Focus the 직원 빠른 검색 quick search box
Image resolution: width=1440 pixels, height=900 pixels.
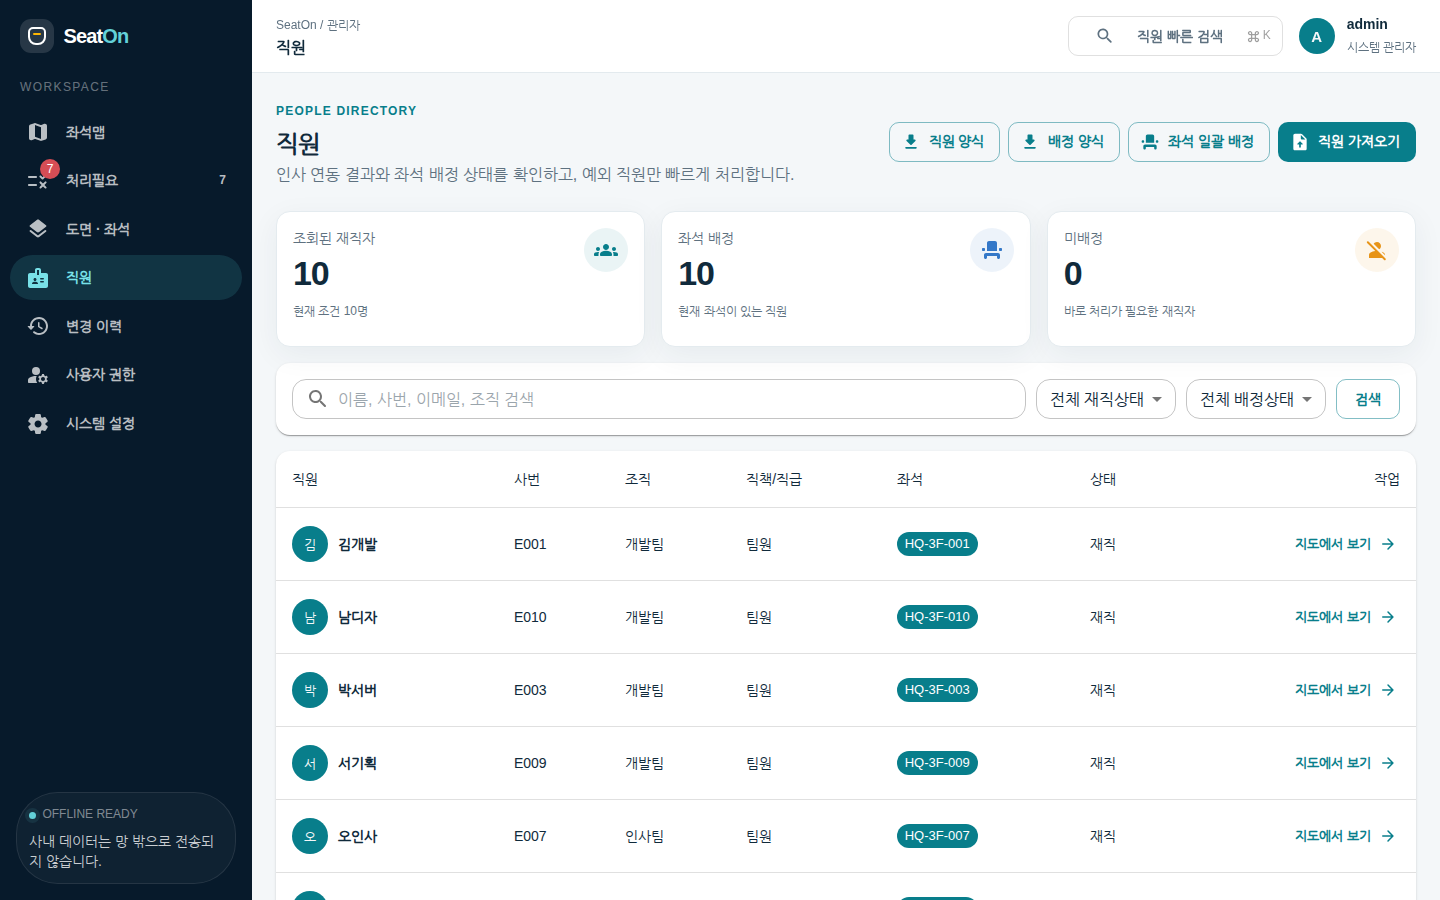coord(1175,36)
